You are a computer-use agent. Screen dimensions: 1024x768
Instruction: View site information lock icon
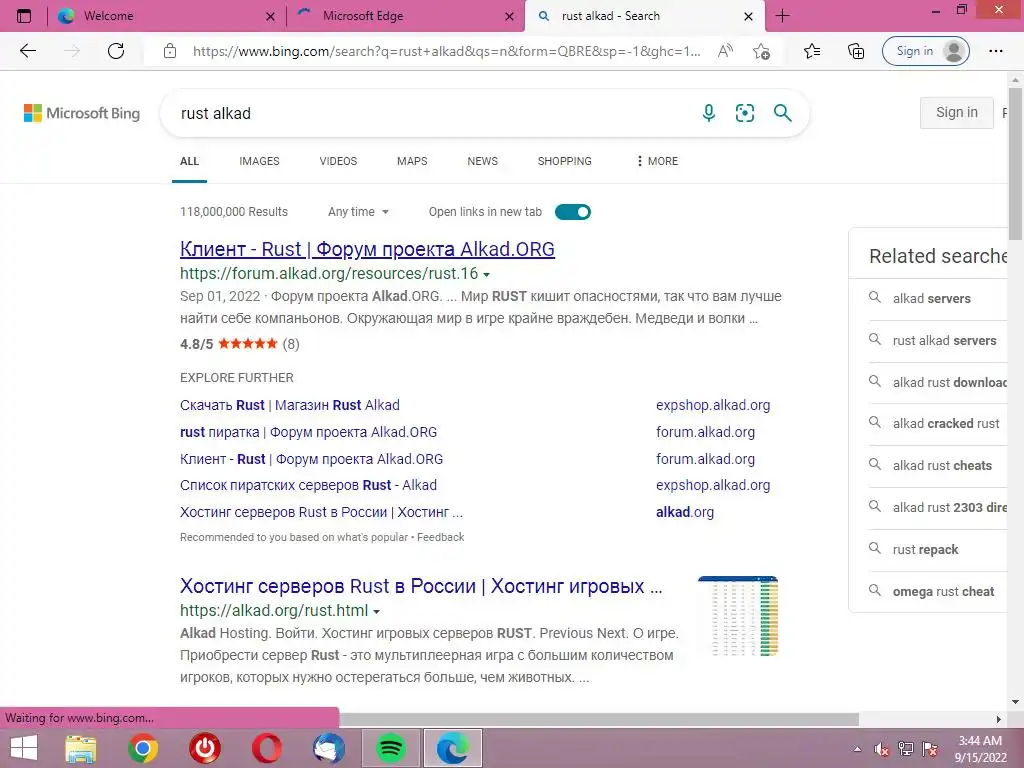[x=170, y=51]
